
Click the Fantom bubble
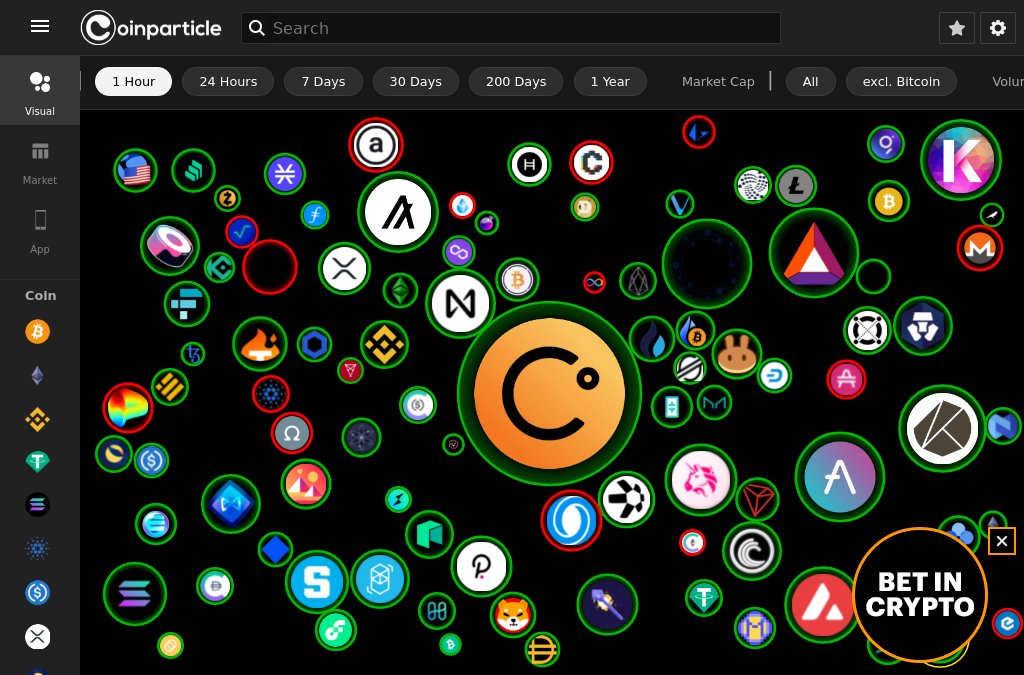[379, 578]
